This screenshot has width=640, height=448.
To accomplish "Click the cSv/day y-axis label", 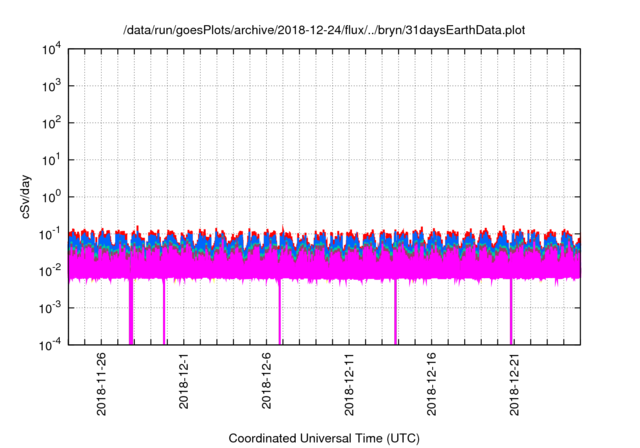I will pyautogui.click(x=26, y=197).
